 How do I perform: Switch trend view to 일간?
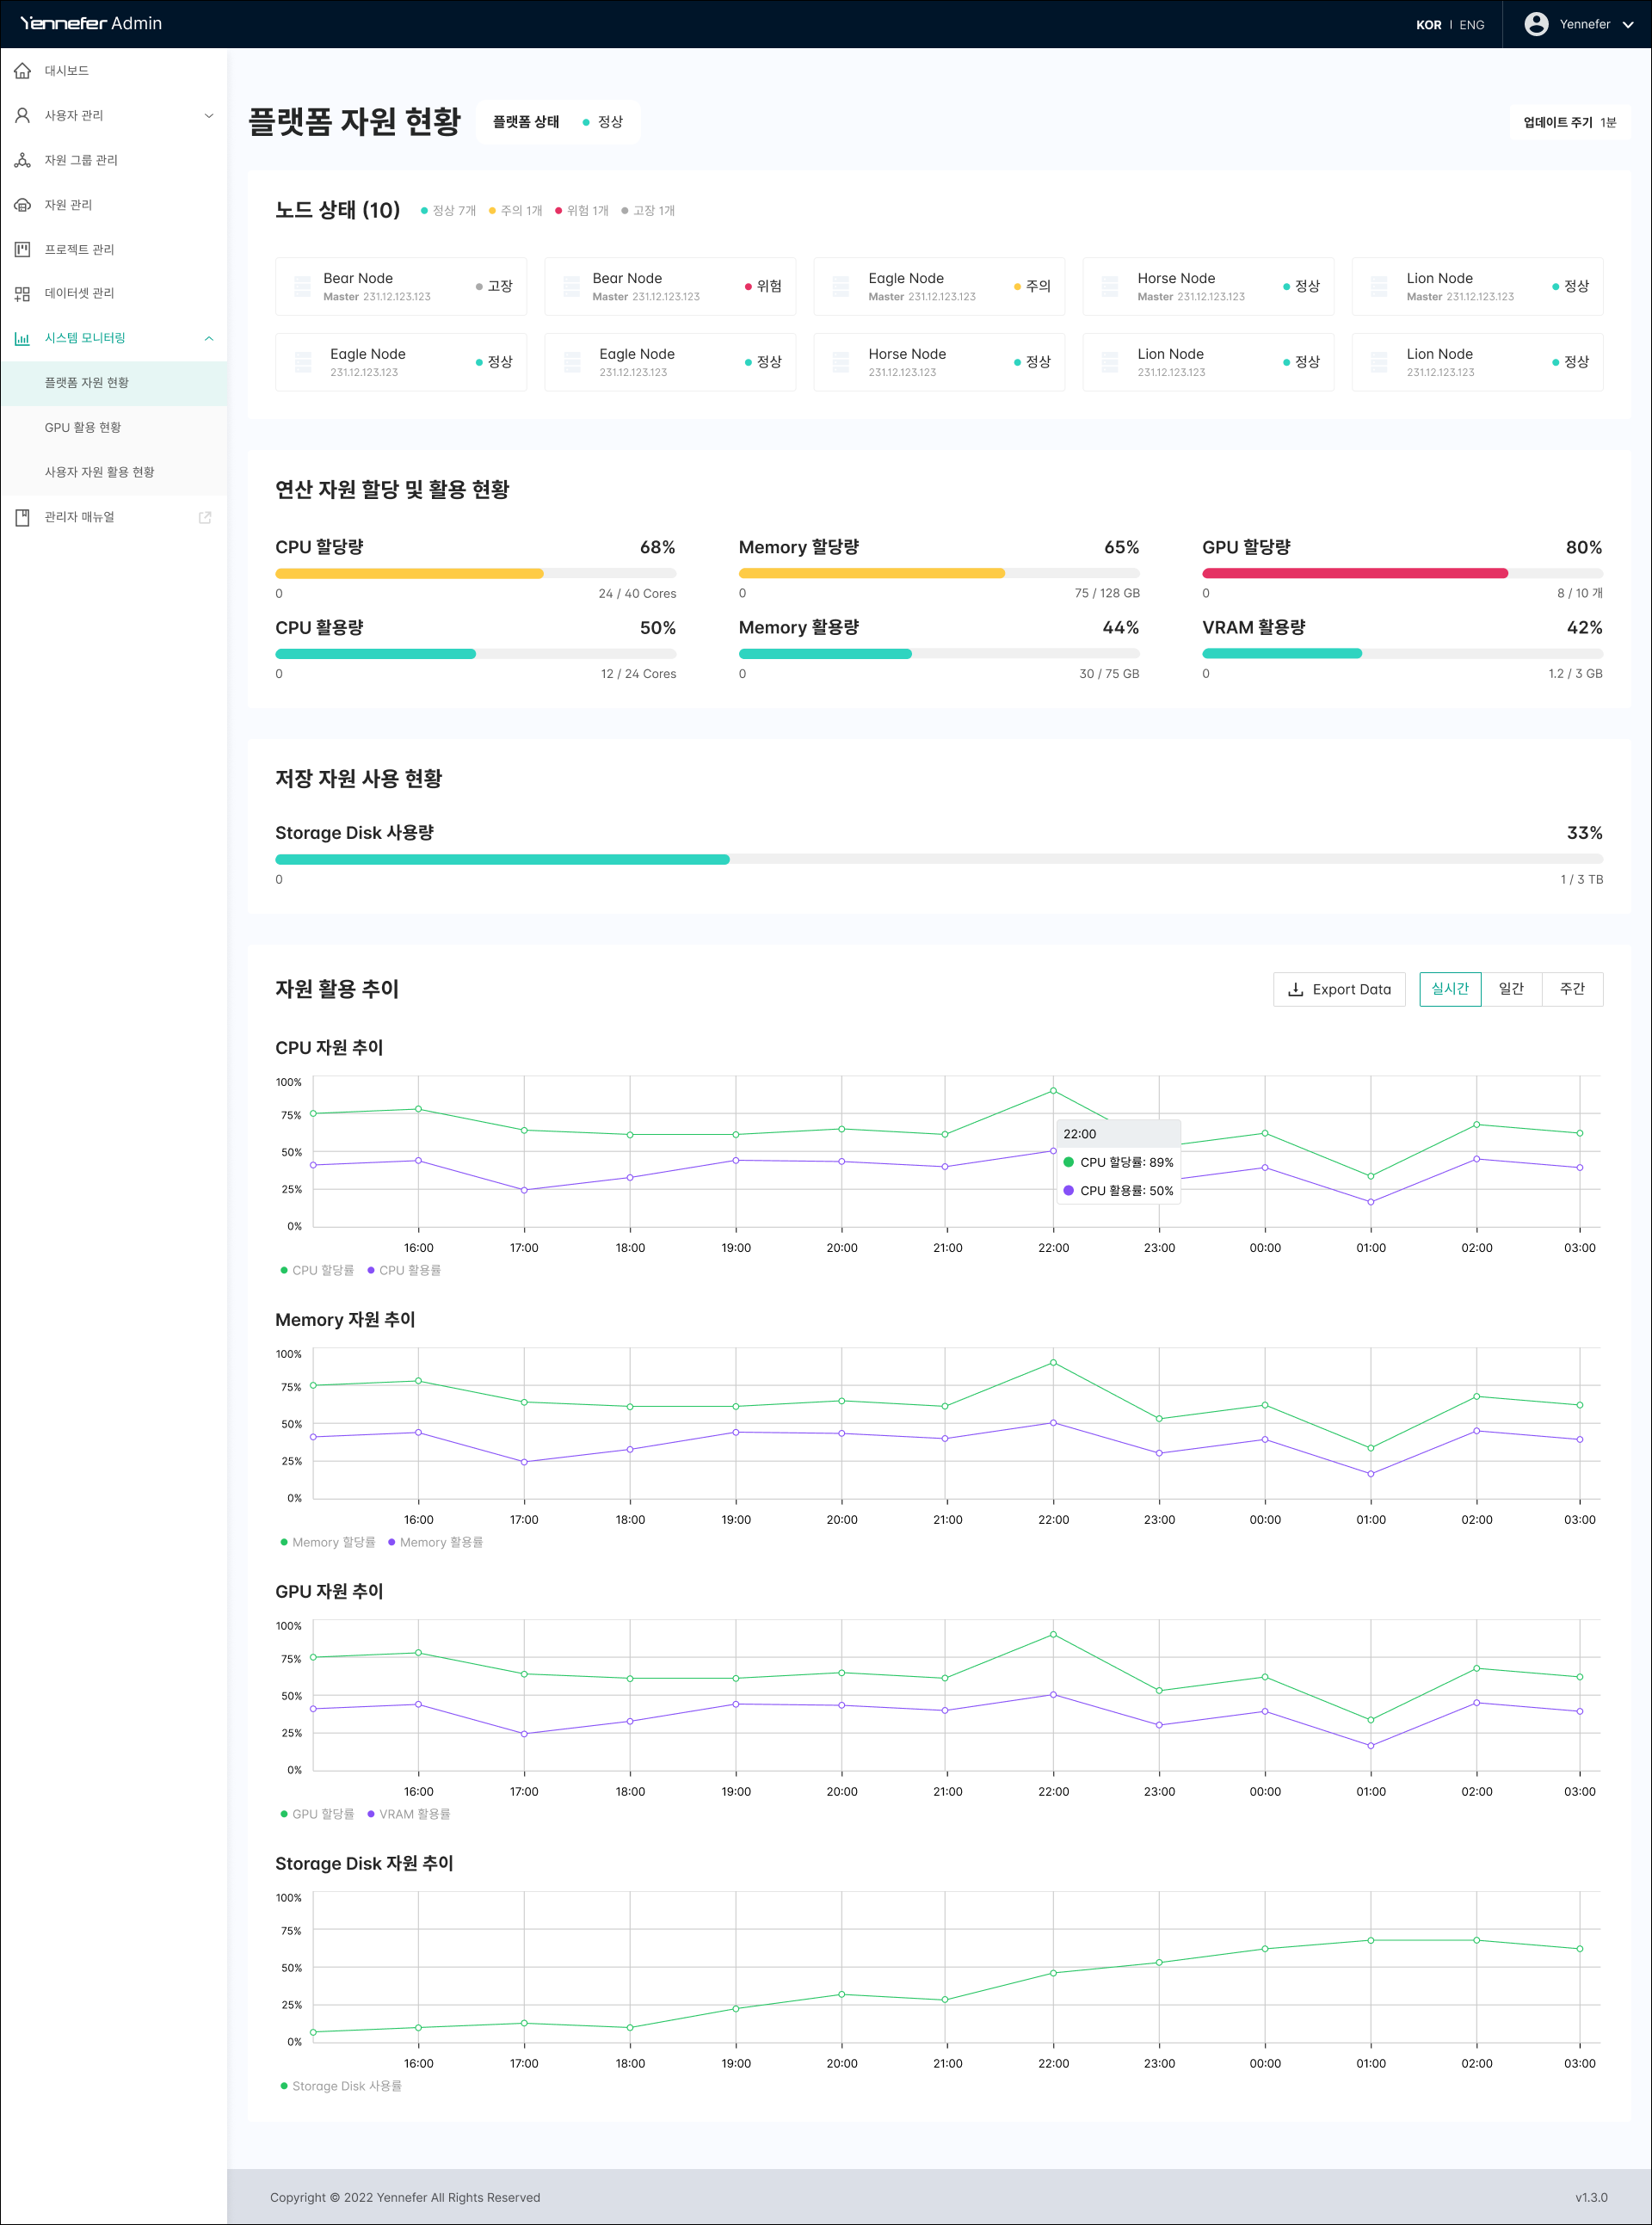(1510, 989)
